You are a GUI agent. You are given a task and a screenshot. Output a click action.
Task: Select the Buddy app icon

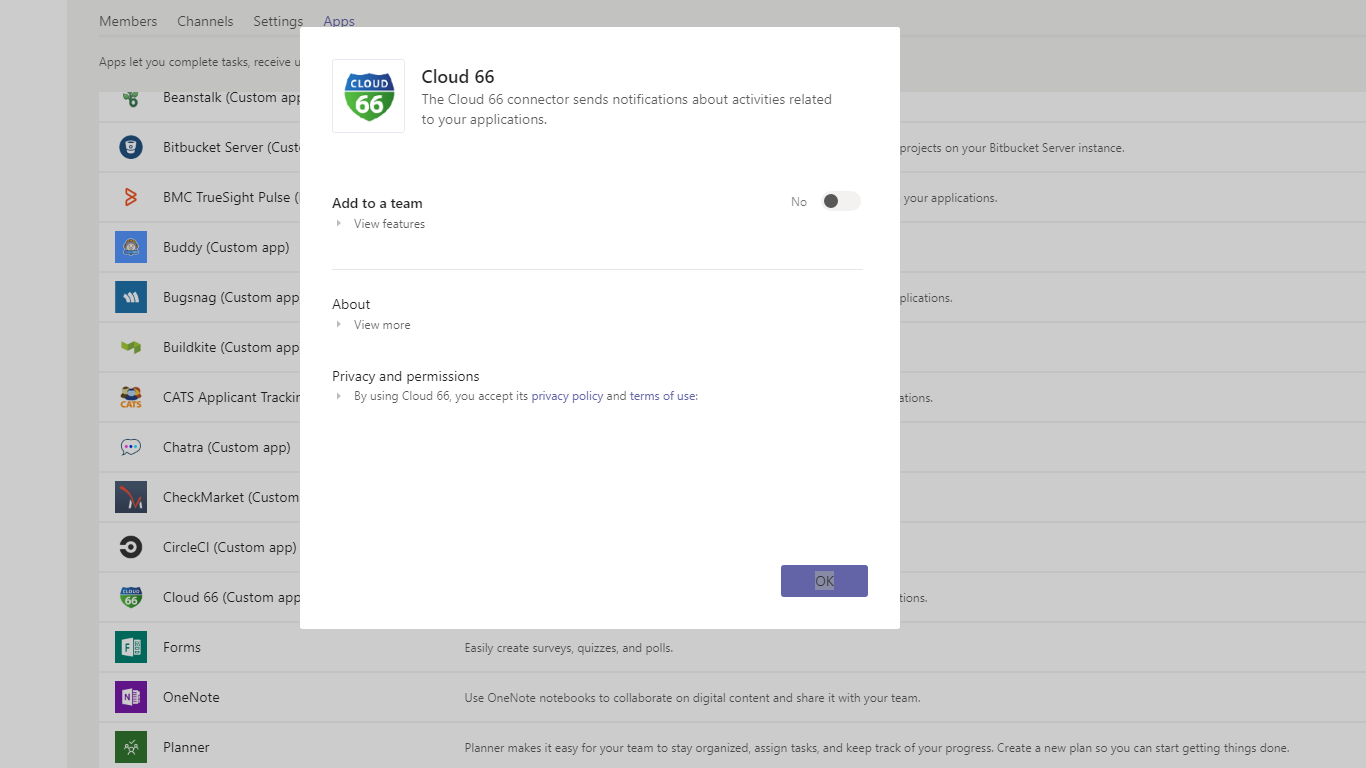131,247
